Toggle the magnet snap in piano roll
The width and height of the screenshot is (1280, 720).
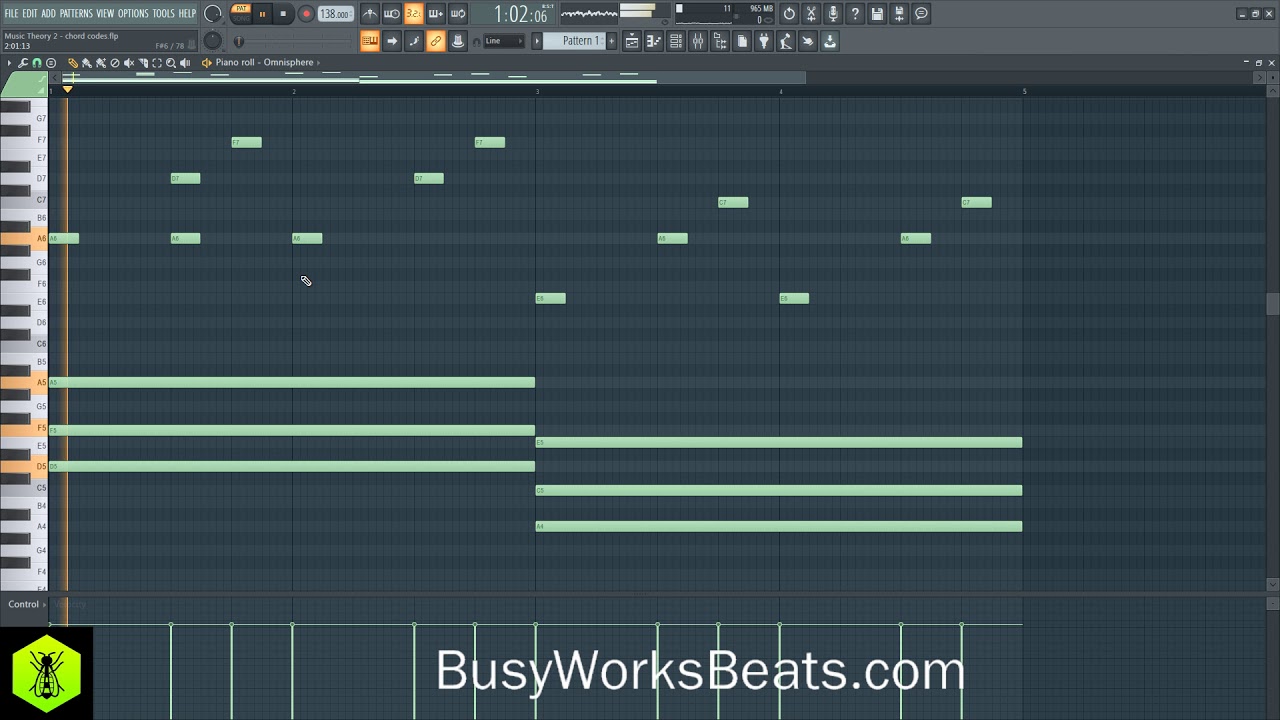[37, 63]
